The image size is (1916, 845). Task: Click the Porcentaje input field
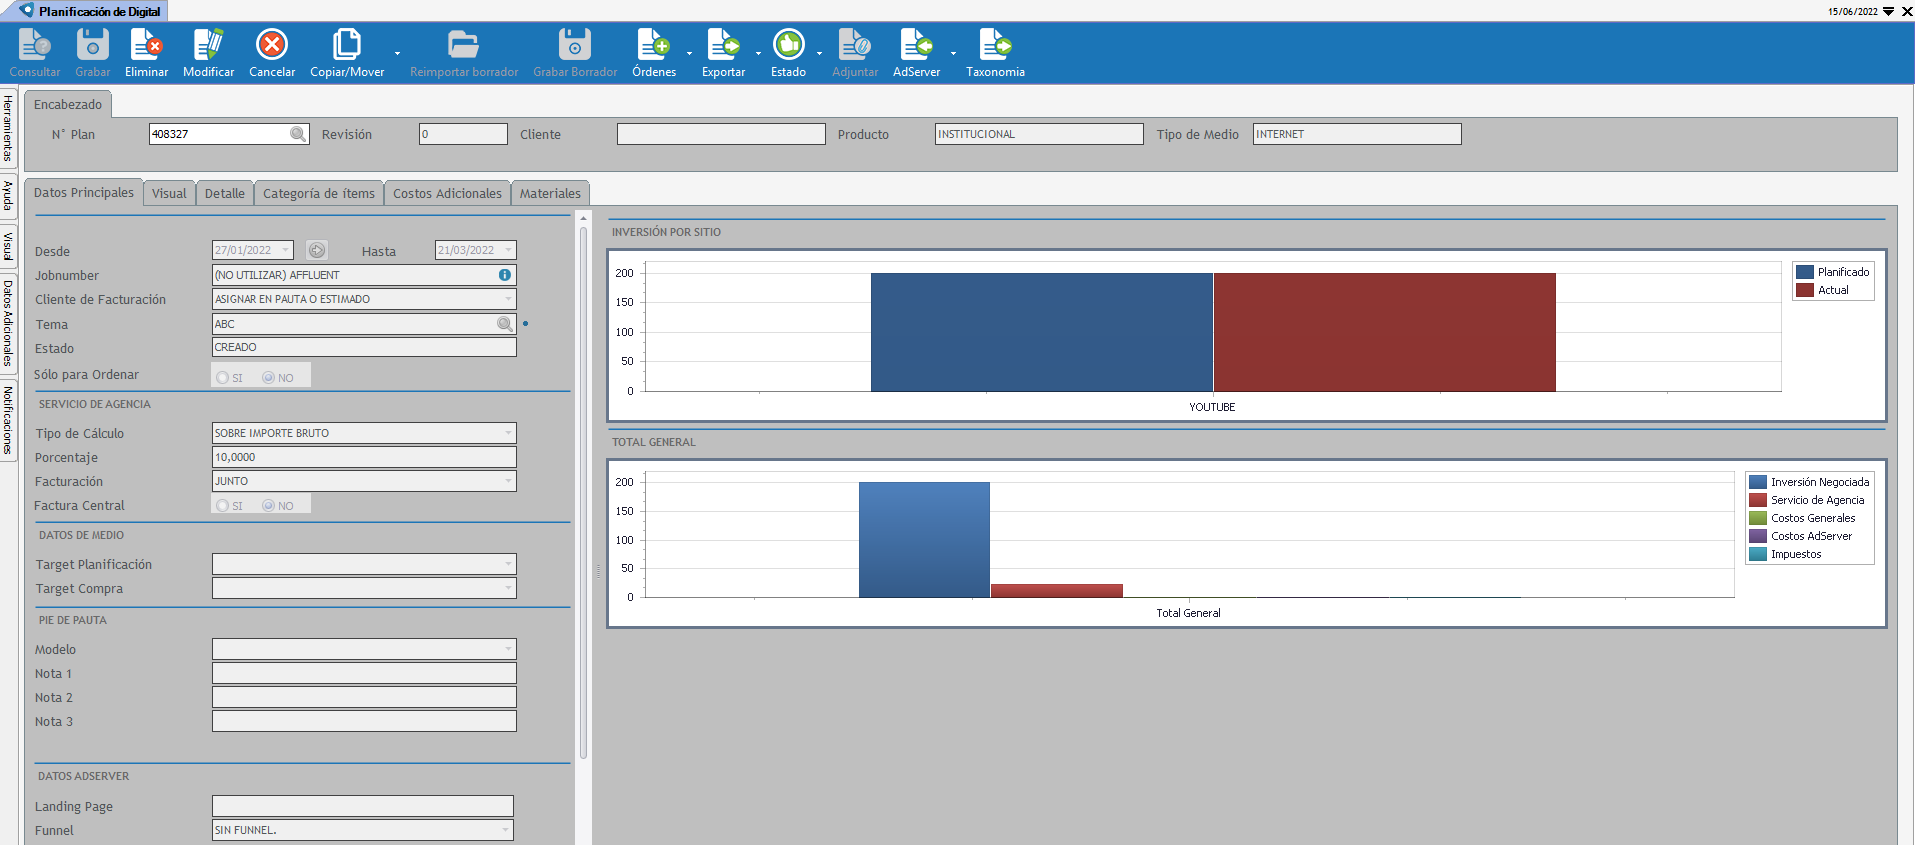click(x=364, y=457)
